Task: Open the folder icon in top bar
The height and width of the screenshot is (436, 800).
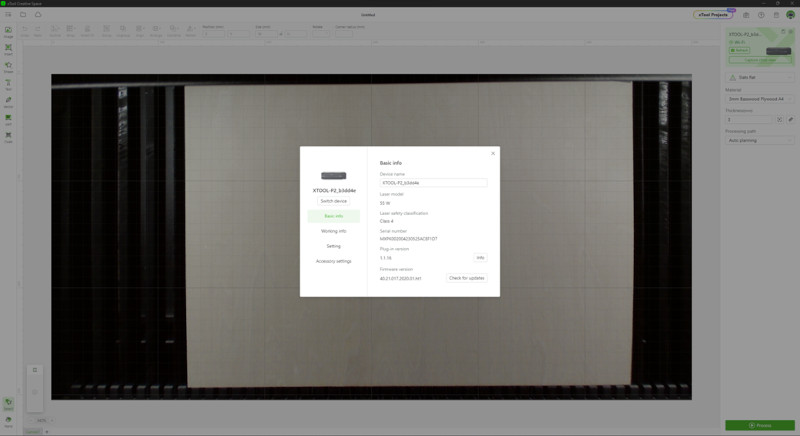Action: tap(23, 14)
